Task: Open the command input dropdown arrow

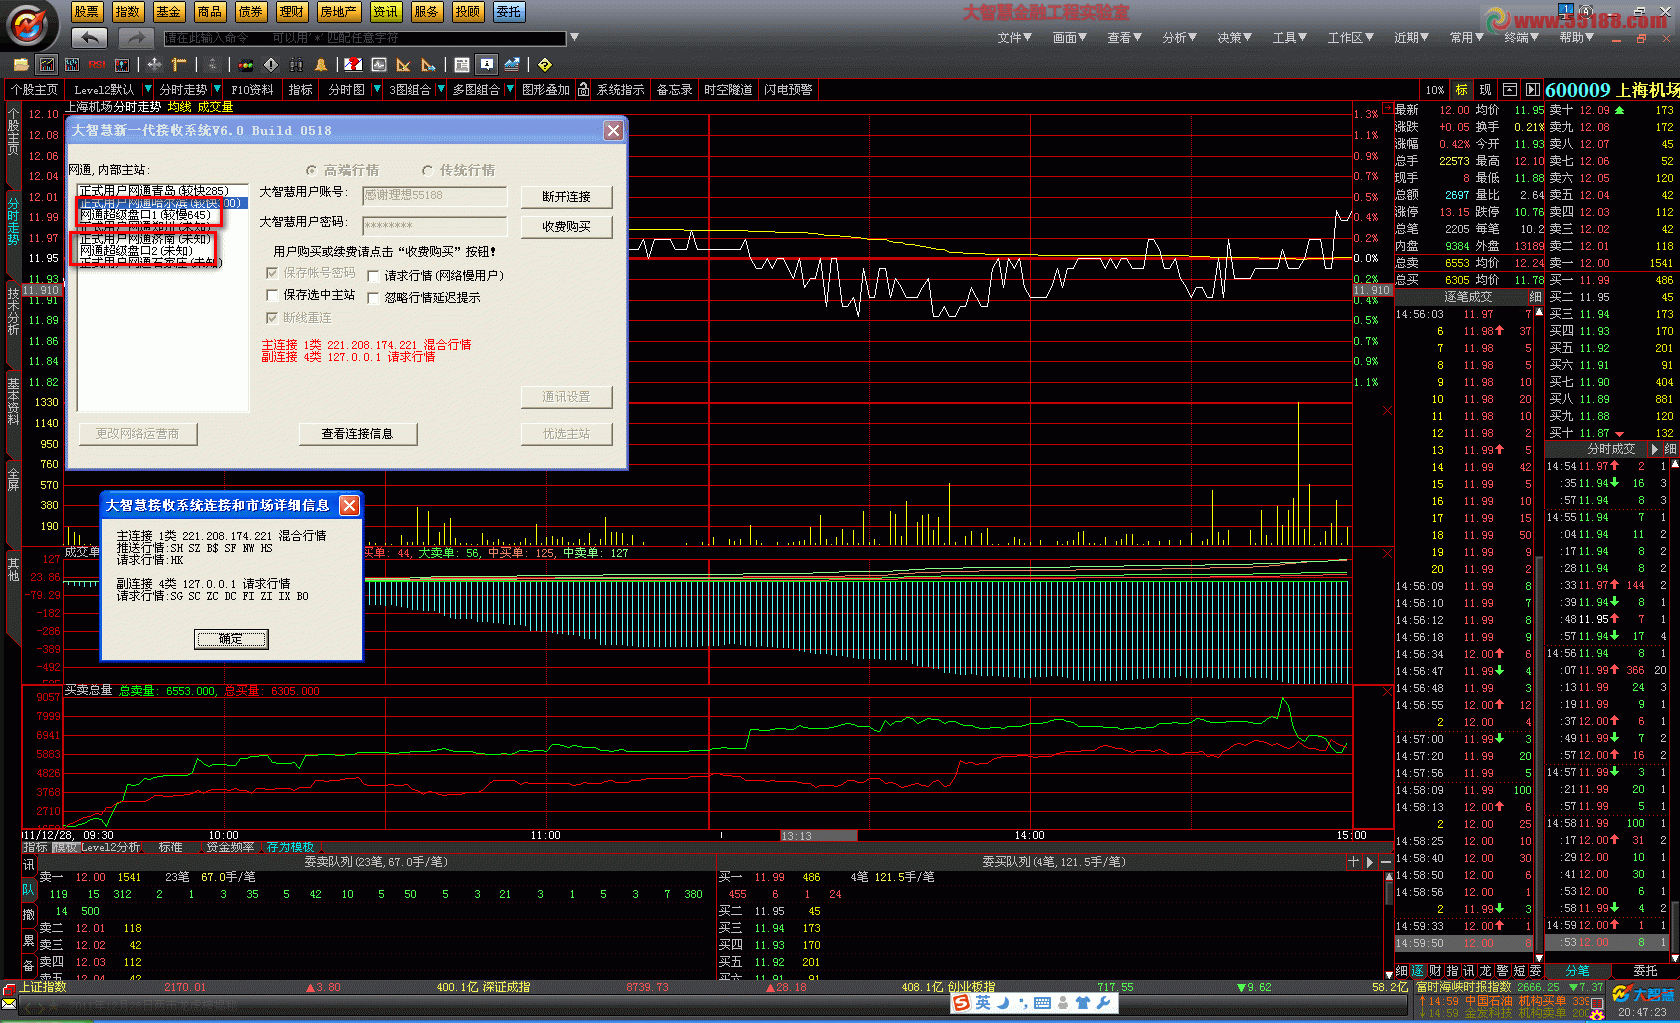Action: click(x=574, y=38)
